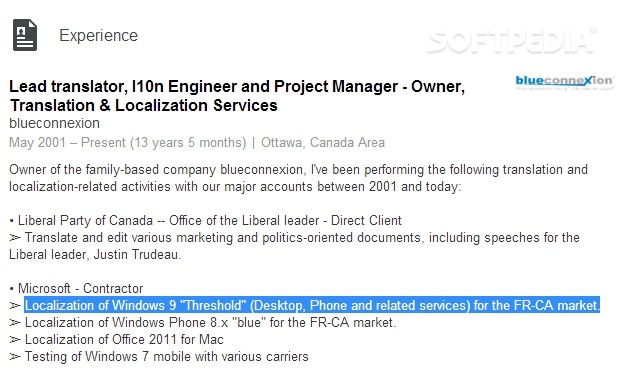Click the arrow bullet before Office 2011 line
Viewport: 624px width, 373px height.
click(15, 340)
